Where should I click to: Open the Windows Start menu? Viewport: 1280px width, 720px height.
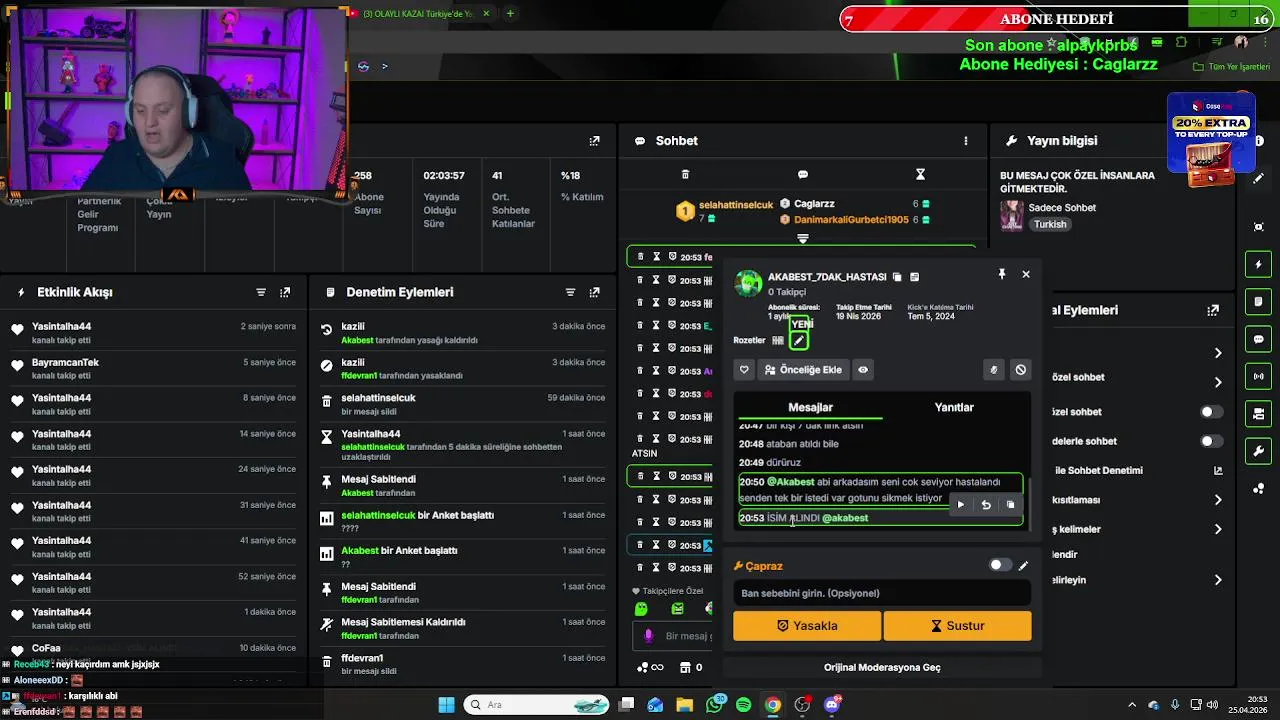(446, 705)
